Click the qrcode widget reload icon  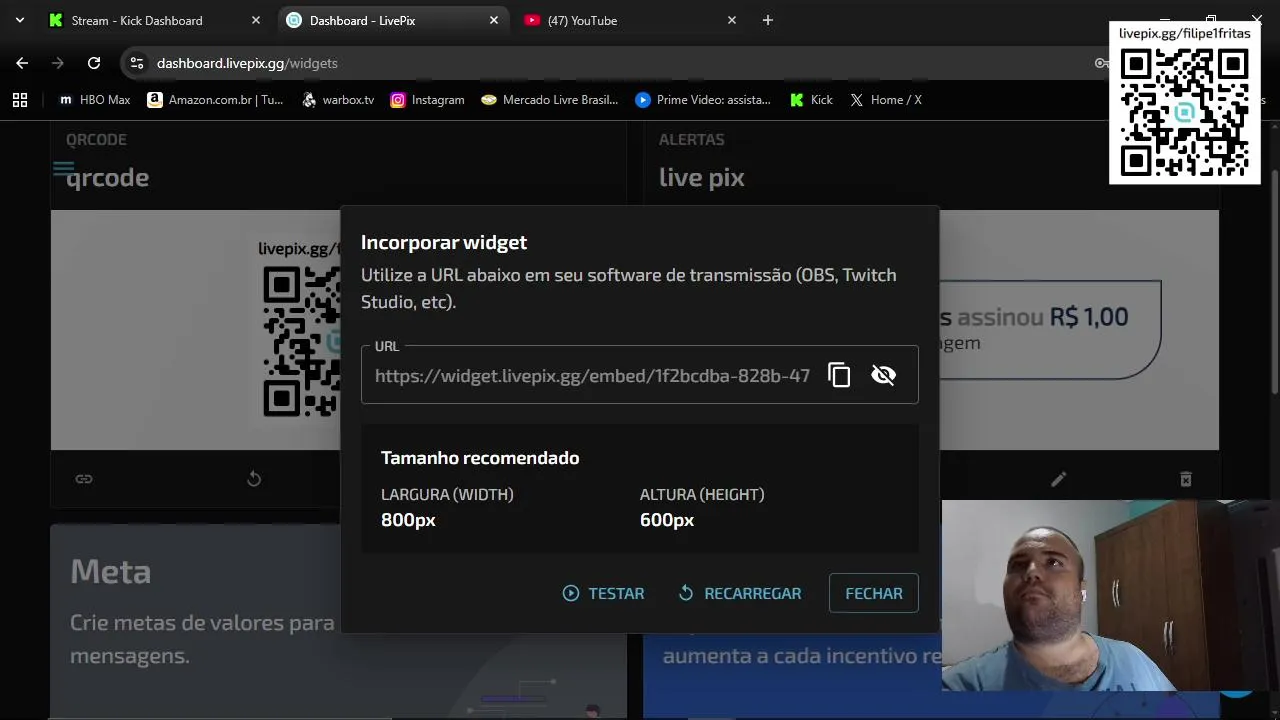tap(254, 479)
